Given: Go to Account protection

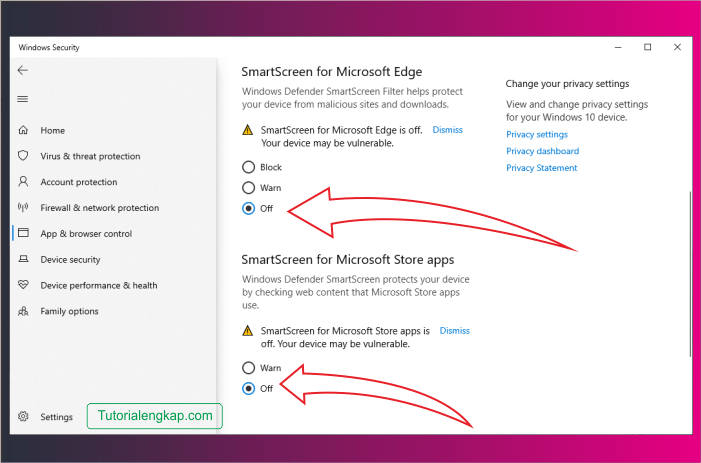Looking at the screenshot, I should click(x=79, y=182).
